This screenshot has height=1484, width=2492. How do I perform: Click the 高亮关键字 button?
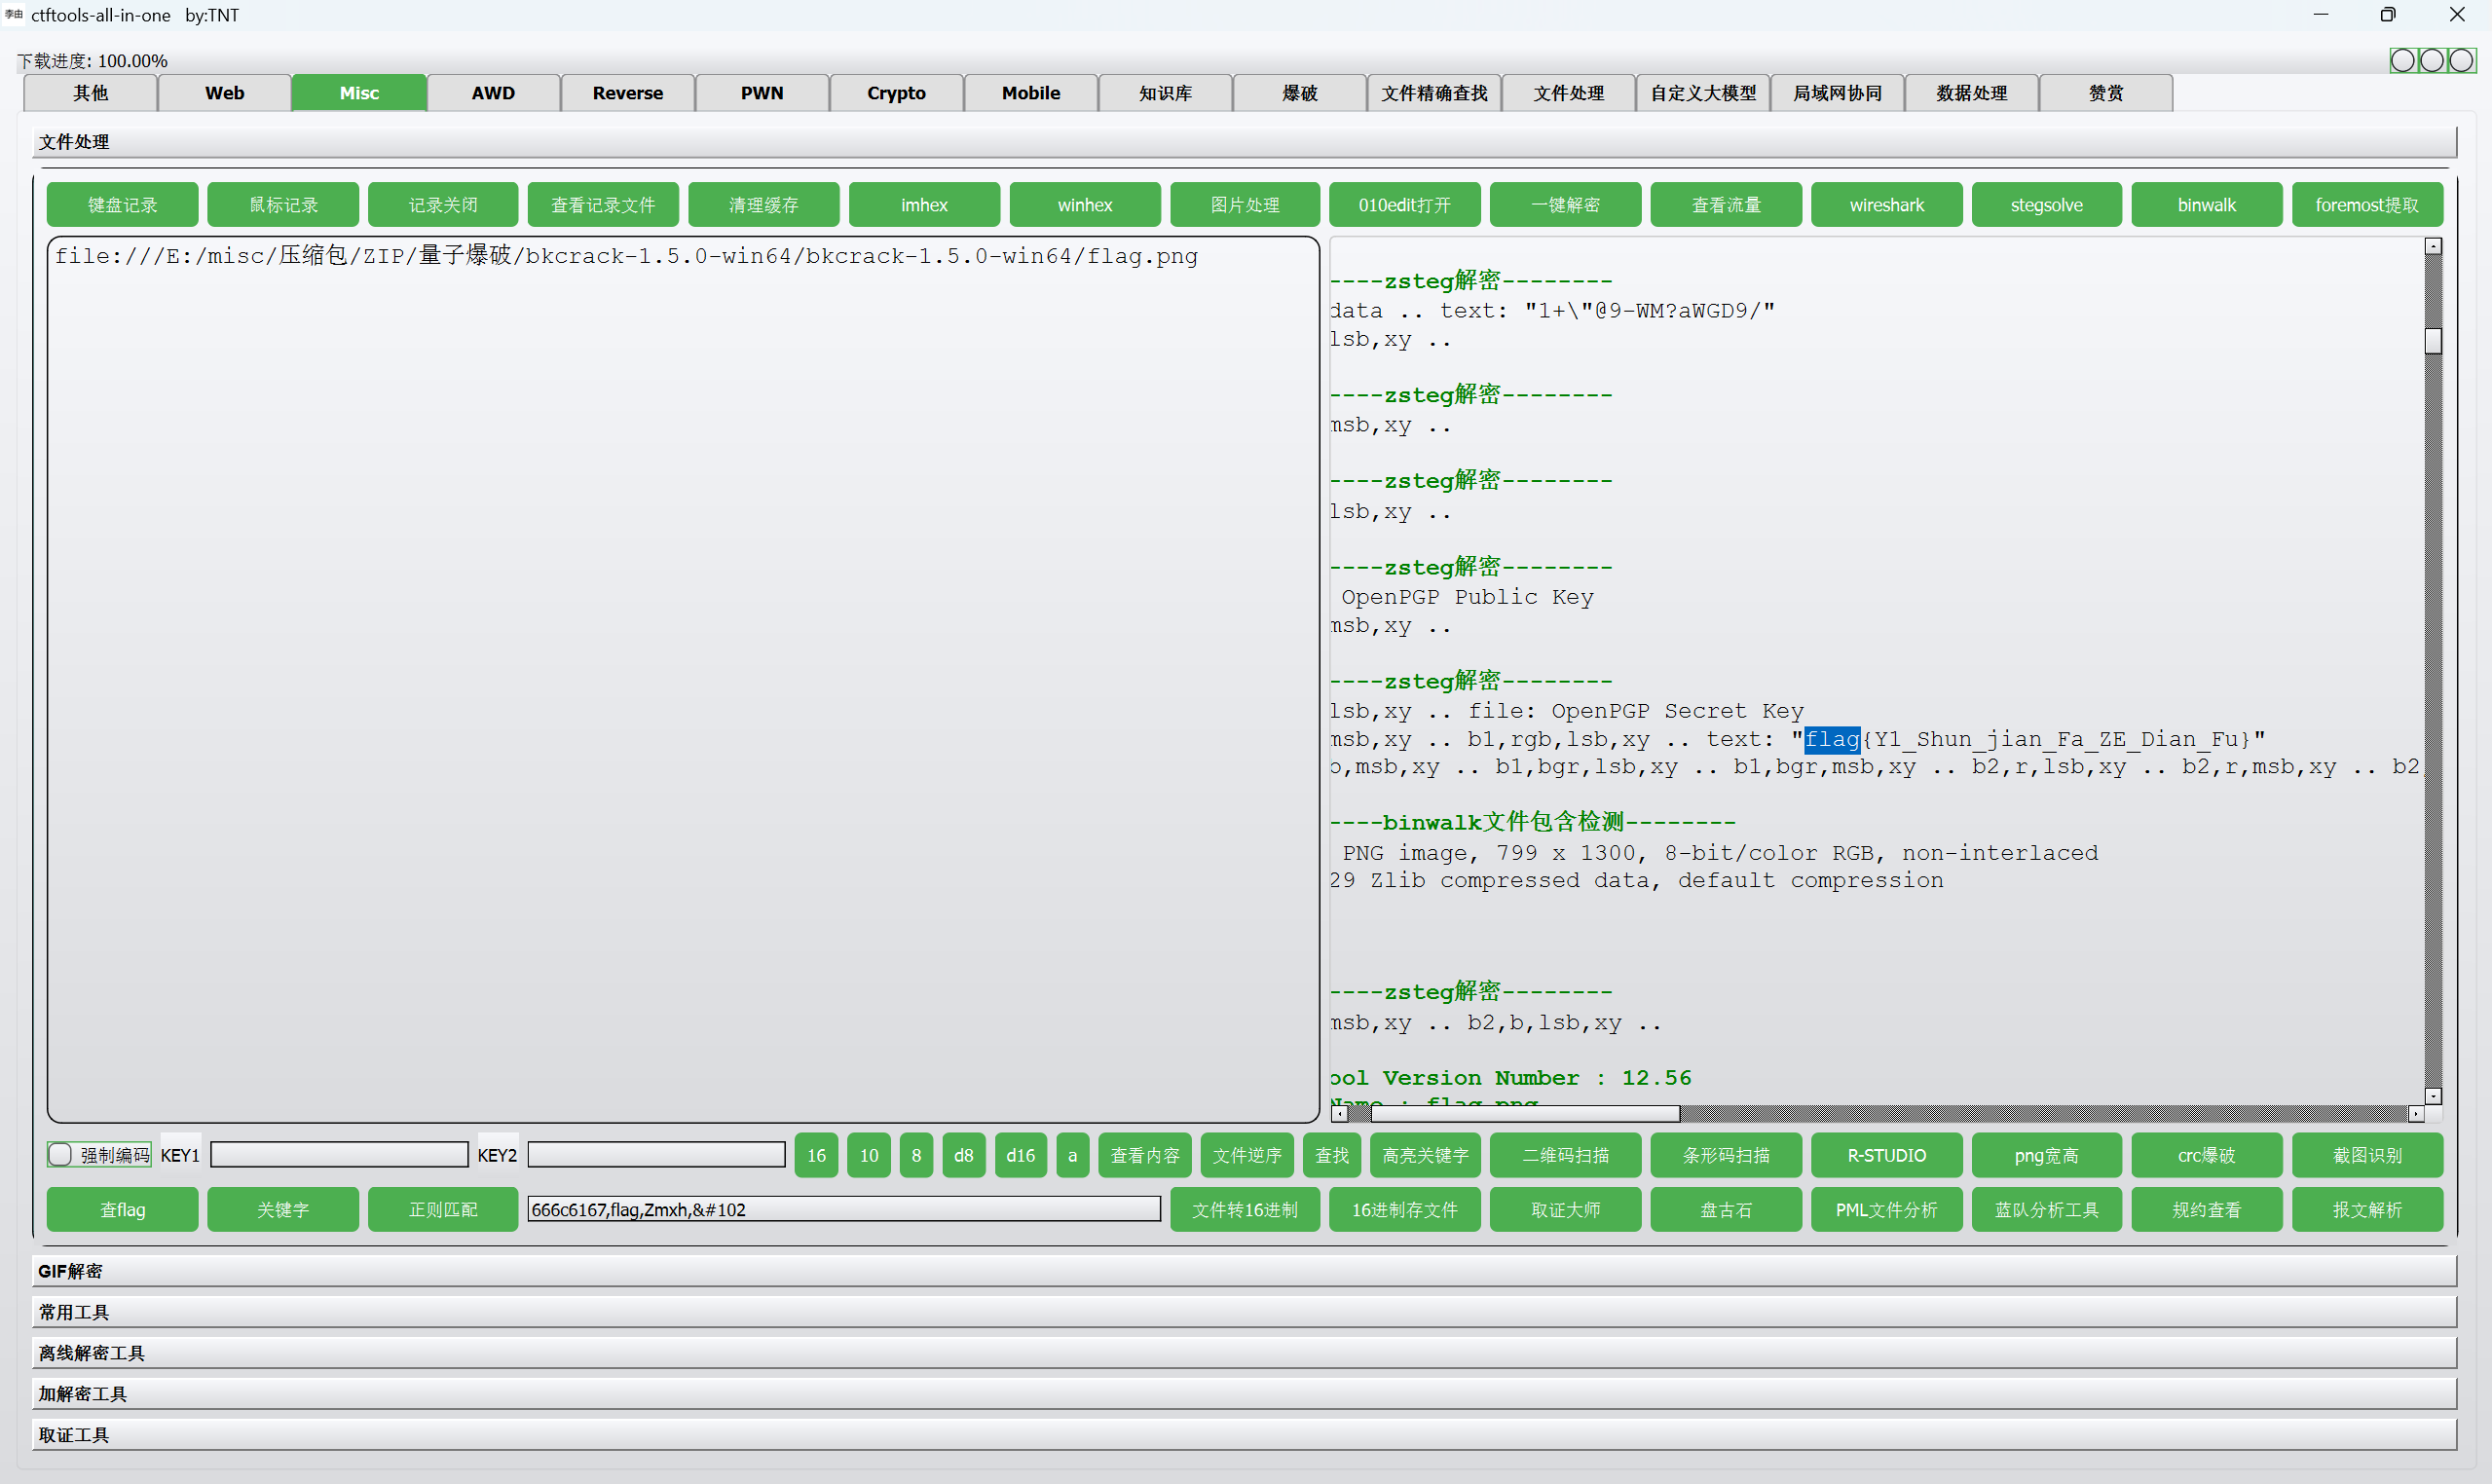coord(1425,1155)
